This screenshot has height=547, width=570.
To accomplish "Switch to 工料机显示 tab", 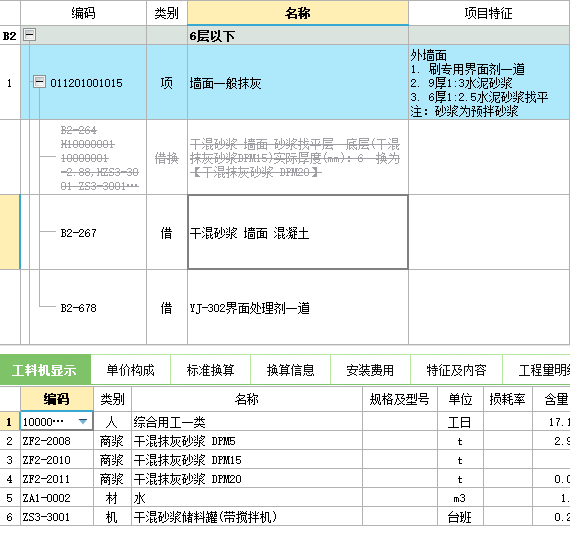I will pyautogui.click(x=45, y=370).
